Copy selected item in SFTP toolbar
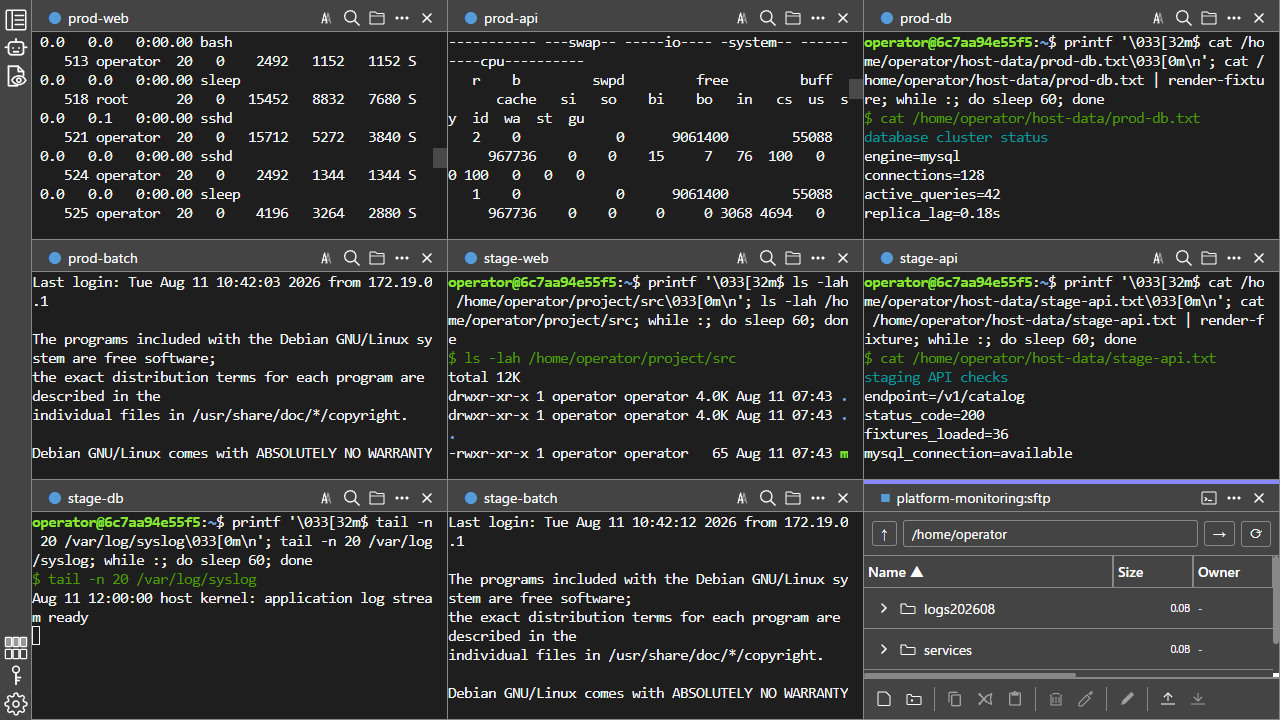Viewport: 1280px width, 720px height. [x=954, y=699]
